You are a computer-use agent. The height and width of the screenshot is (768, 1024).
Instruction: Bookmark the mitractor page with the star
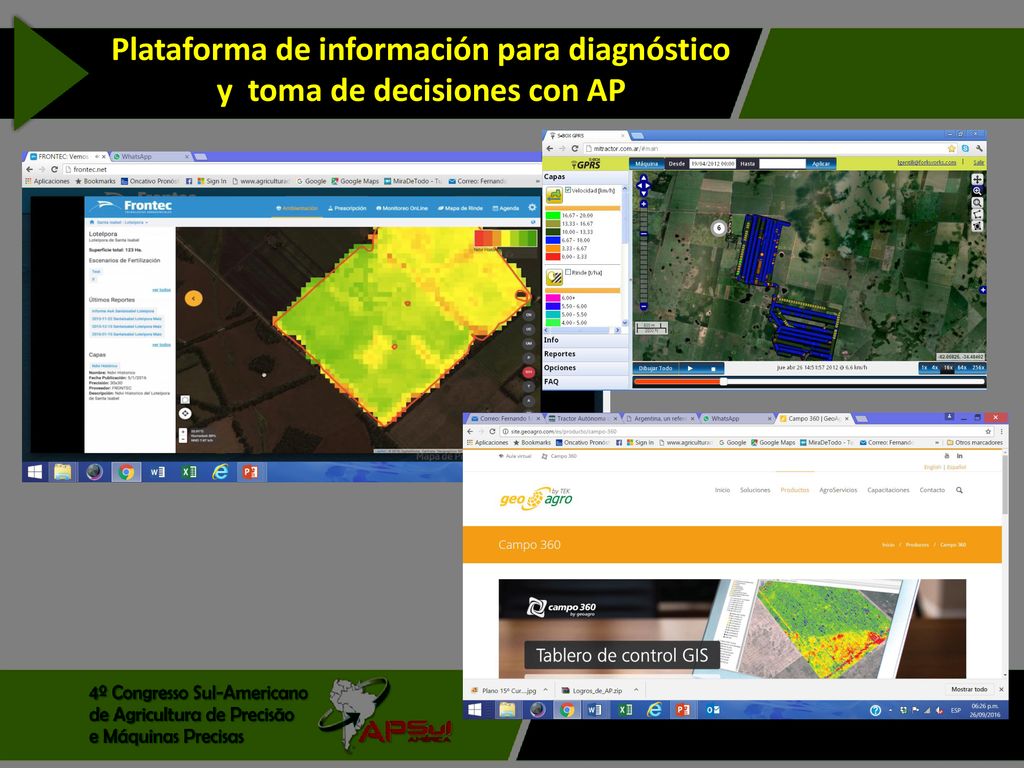click(952, 149)
